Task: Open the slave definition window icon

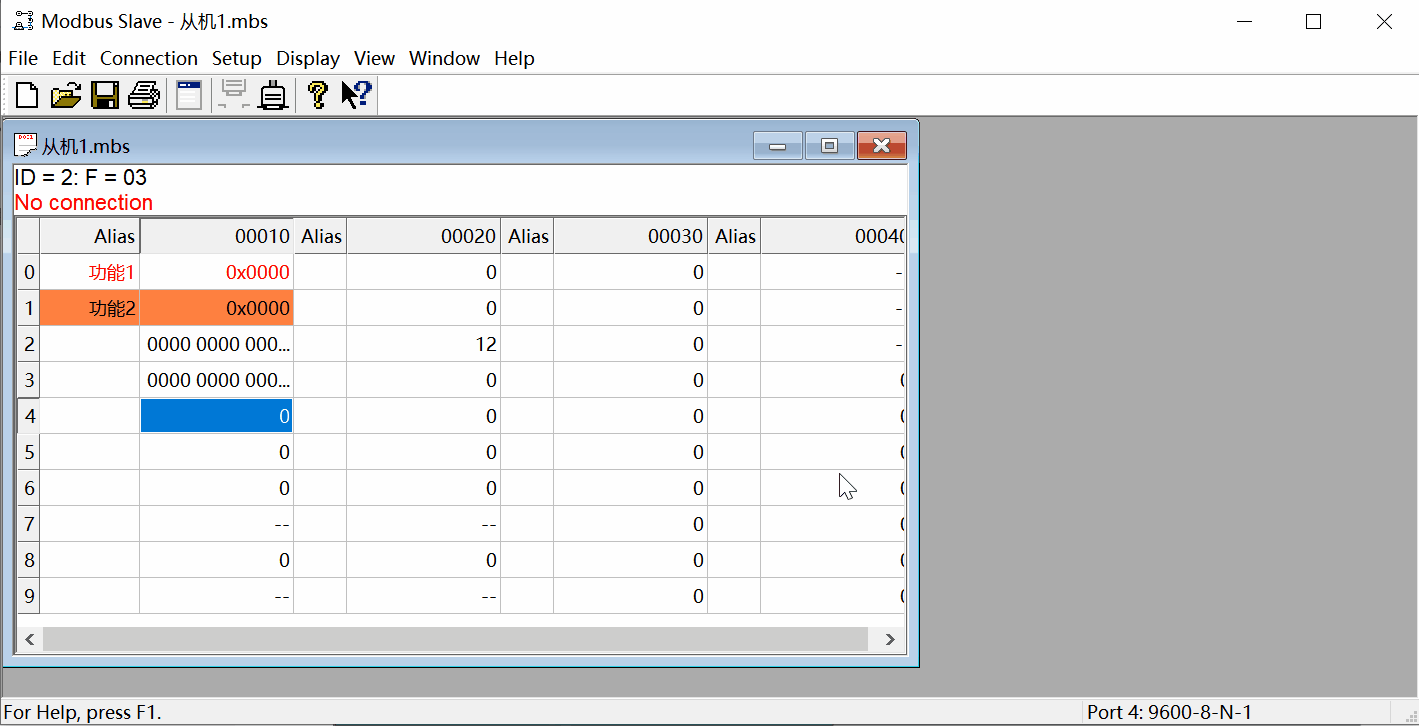Action: (189, 95)
